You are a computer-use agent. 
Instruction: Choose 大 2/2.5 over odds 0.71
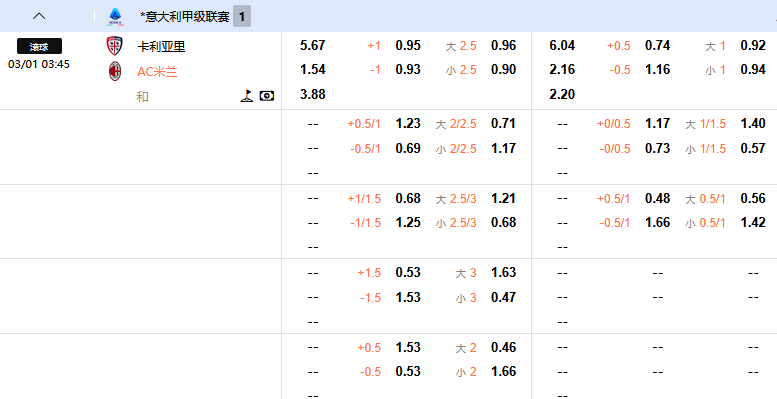click(x=503, y=123)
